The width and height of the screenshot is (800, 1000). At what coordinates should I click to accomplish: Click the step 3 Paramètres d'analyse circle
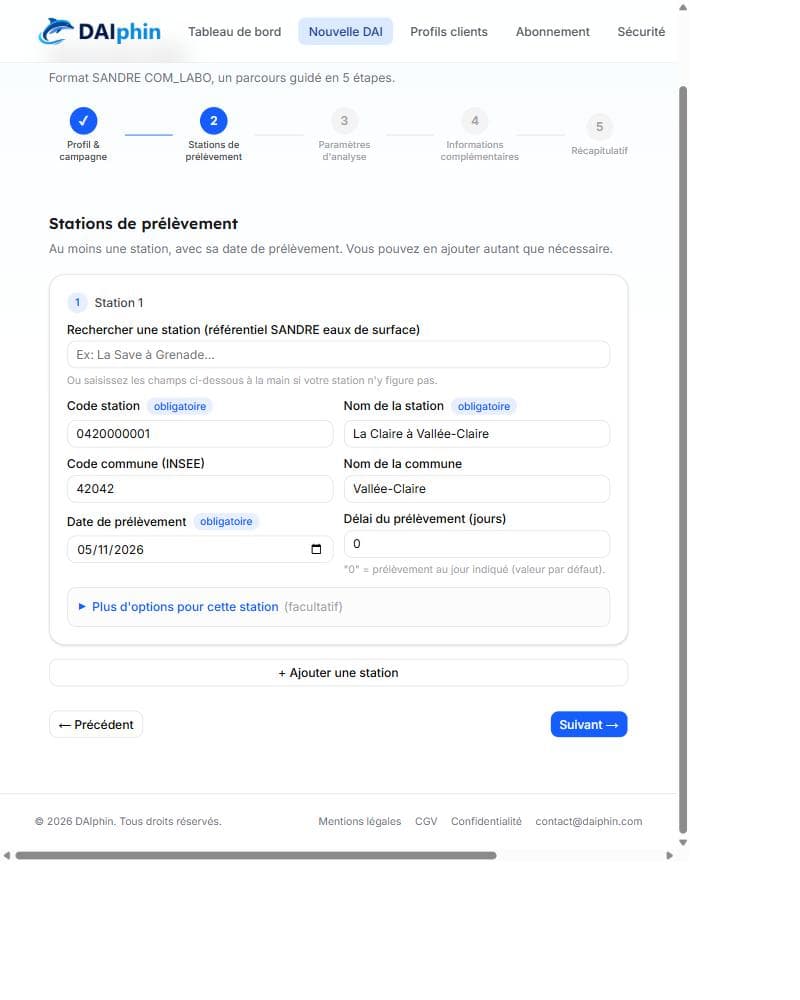point(344,121)
